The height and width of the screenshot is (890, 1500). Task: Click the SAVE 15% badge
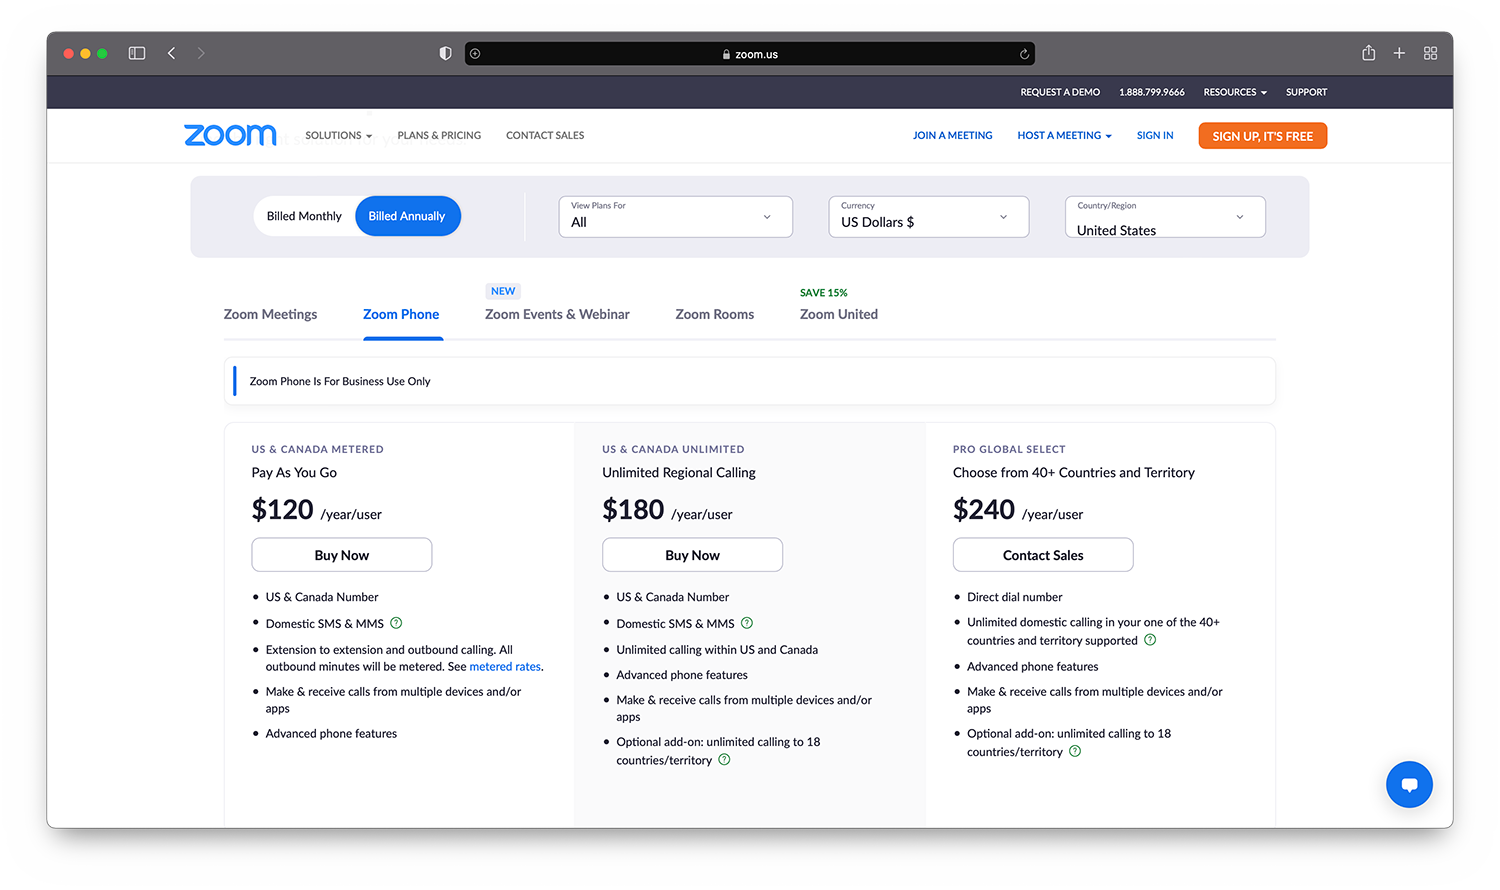pyautogui.click(x=823, y=293)
